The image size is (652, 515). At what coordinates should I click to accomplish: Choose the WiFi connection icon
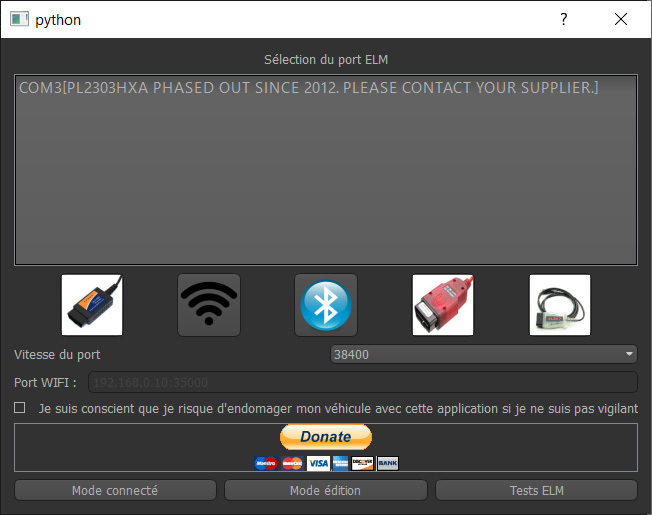click(209, 305)
